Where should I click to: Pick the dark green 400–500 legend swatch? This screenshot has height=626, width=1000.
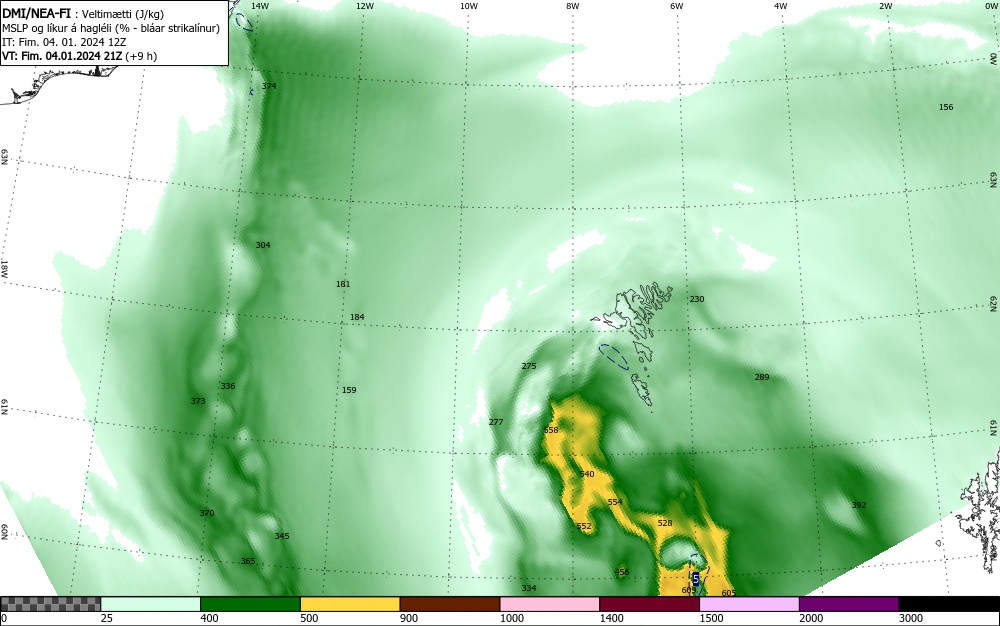click(250, 604)
